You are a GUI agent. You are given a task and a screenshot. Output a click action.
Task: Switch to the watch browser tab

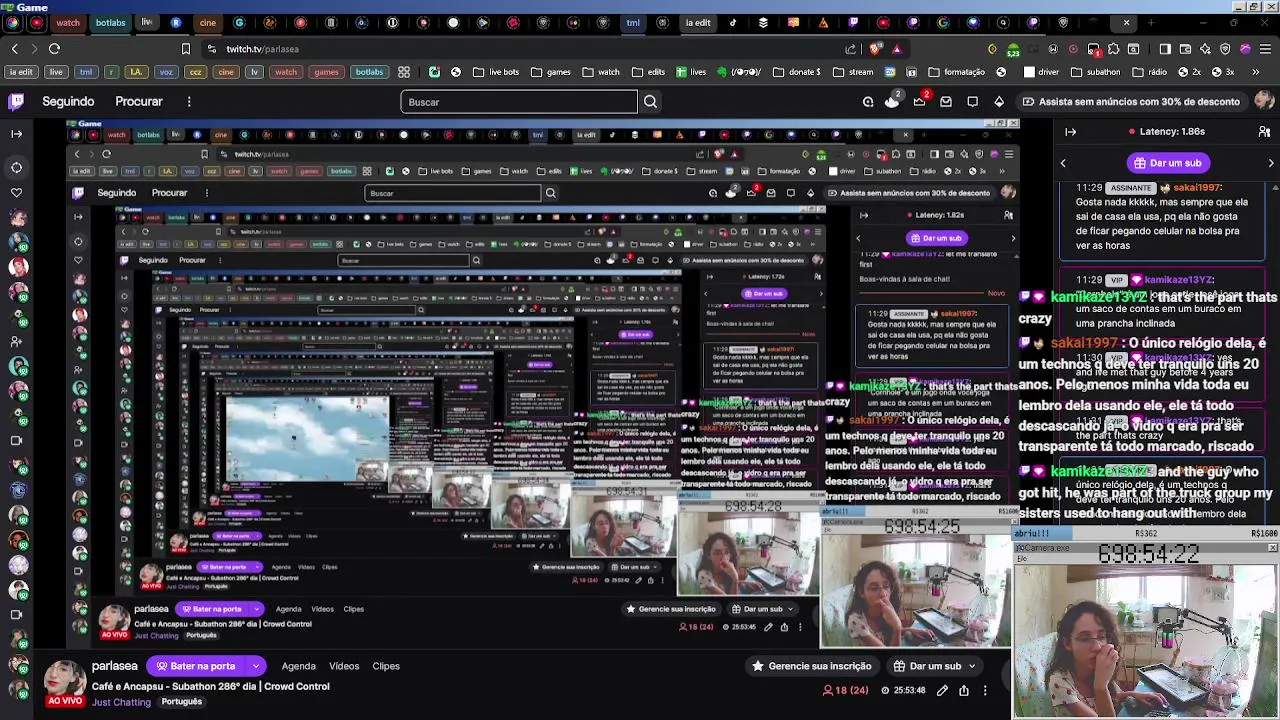tap(68, 22)
